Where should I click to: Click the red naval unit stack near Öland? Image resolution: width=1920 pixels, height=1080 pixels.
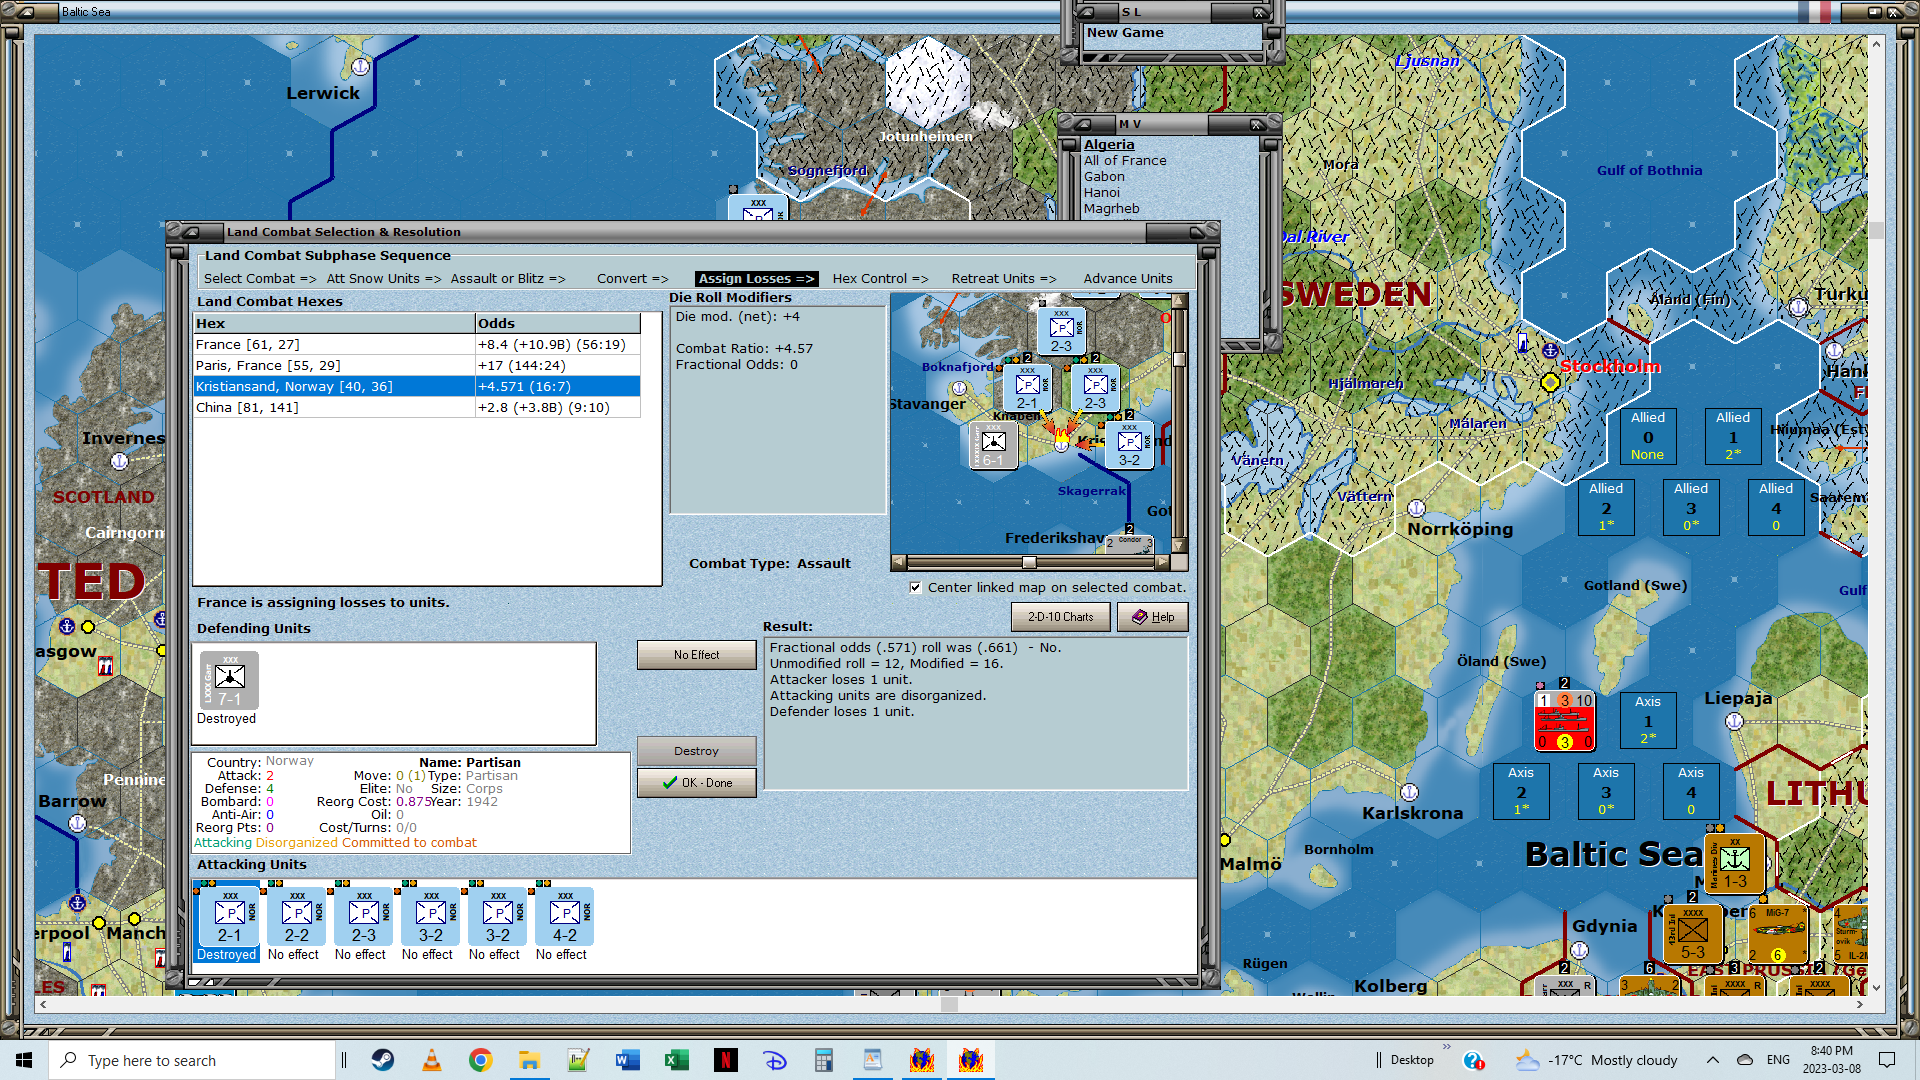pos(1564,721)
